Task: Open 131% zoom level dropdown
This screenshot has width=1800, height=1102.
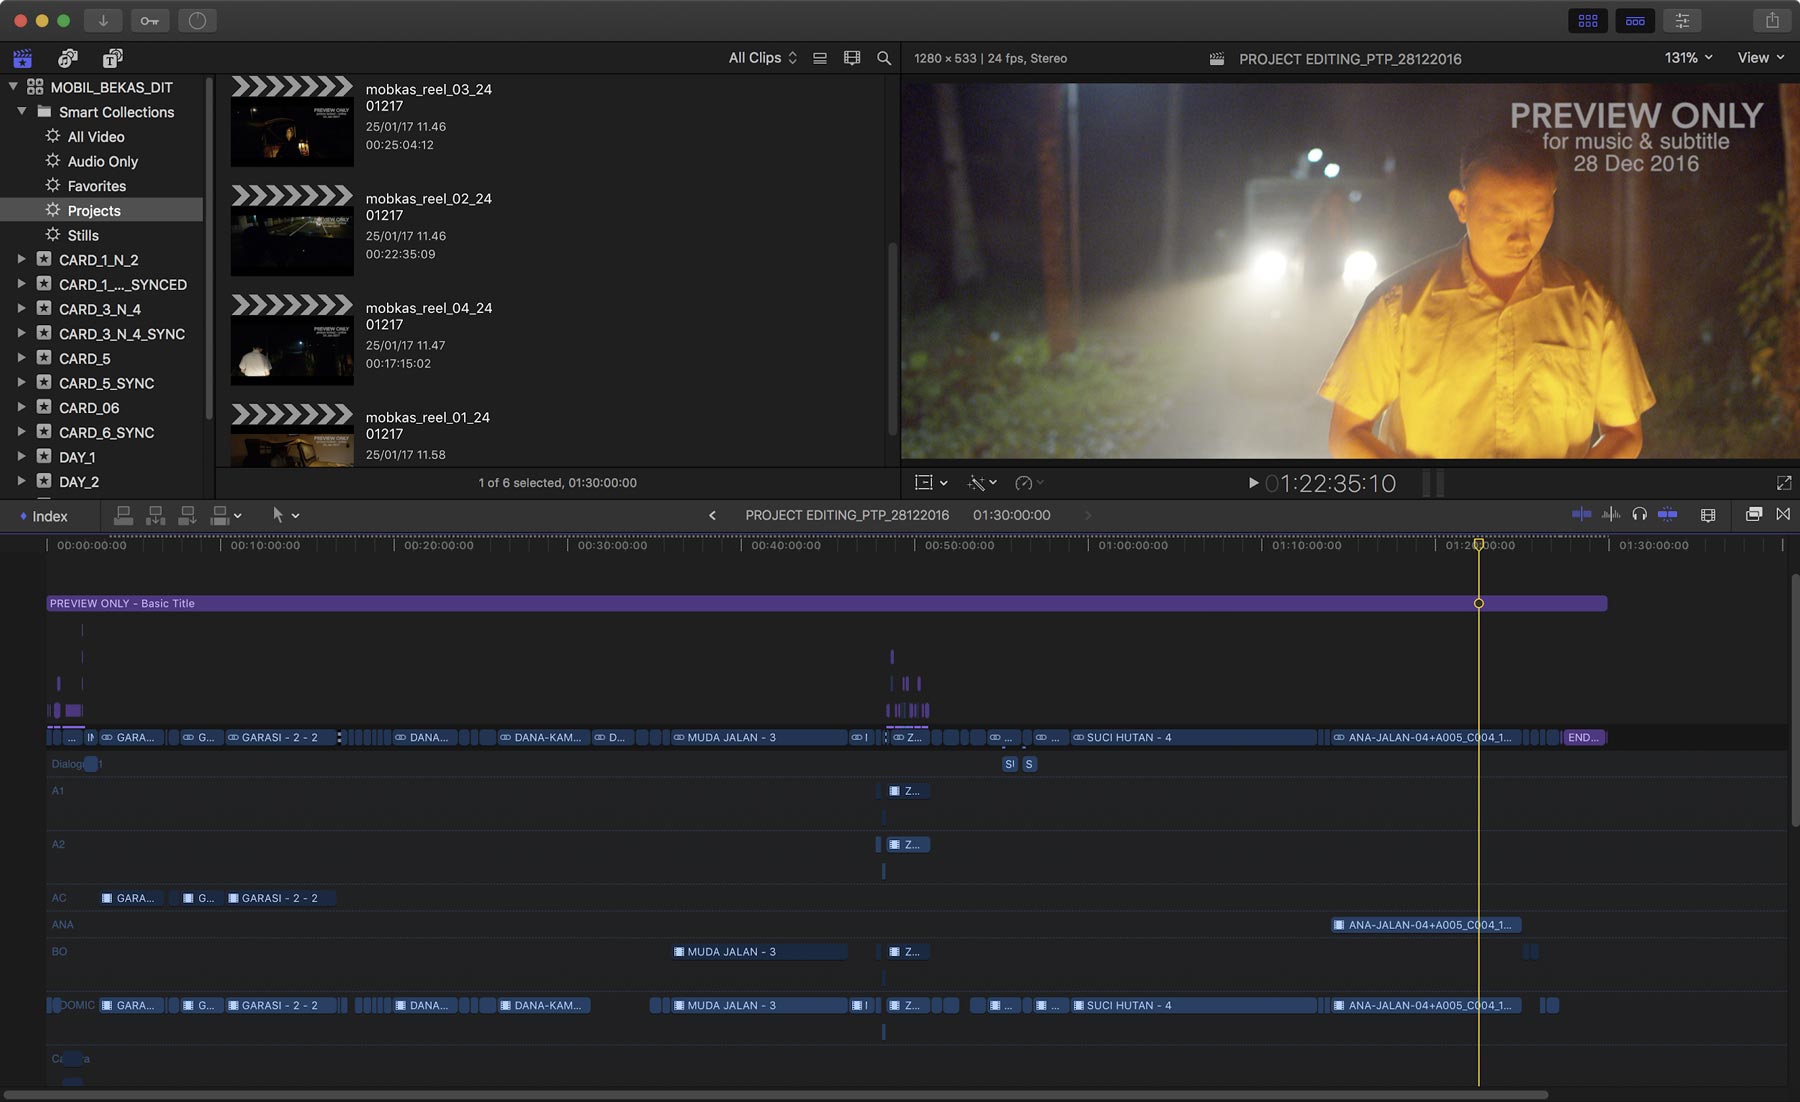Action: click(1688, 58)
